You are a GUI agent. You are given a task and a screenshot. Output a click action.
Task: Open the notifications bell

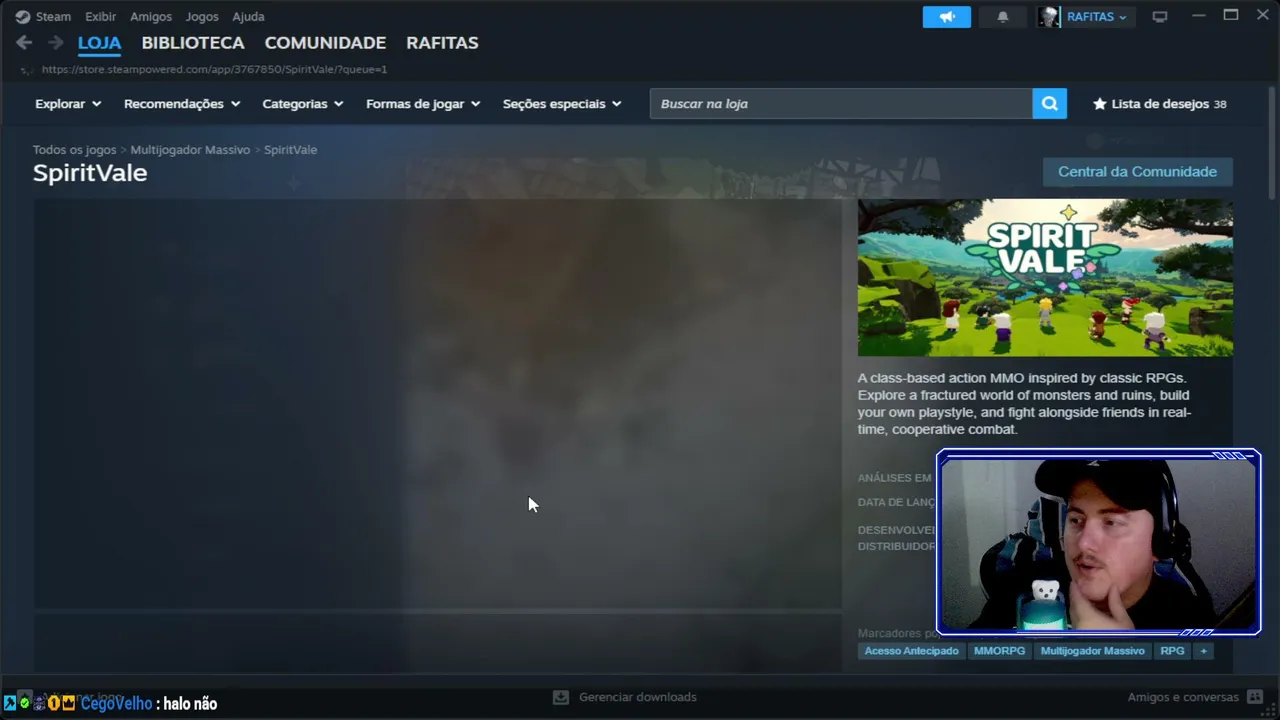(1003, 17)
